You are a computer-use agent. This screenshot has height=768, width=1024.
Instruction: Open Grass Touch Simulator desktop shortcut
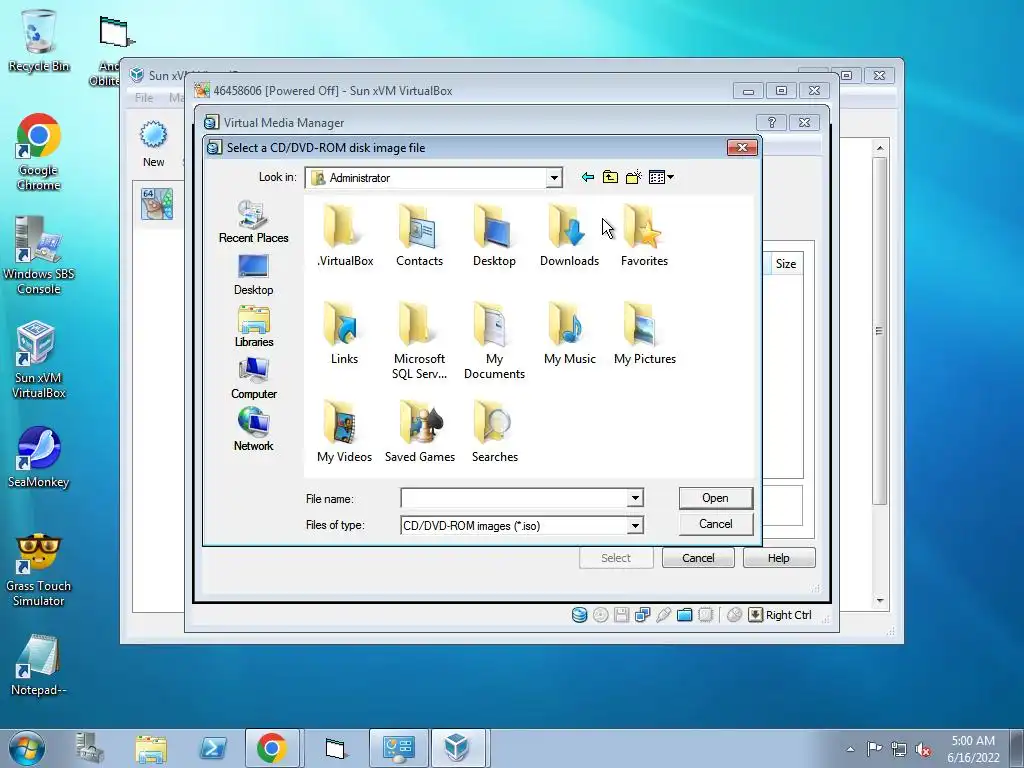coord(39,569)
